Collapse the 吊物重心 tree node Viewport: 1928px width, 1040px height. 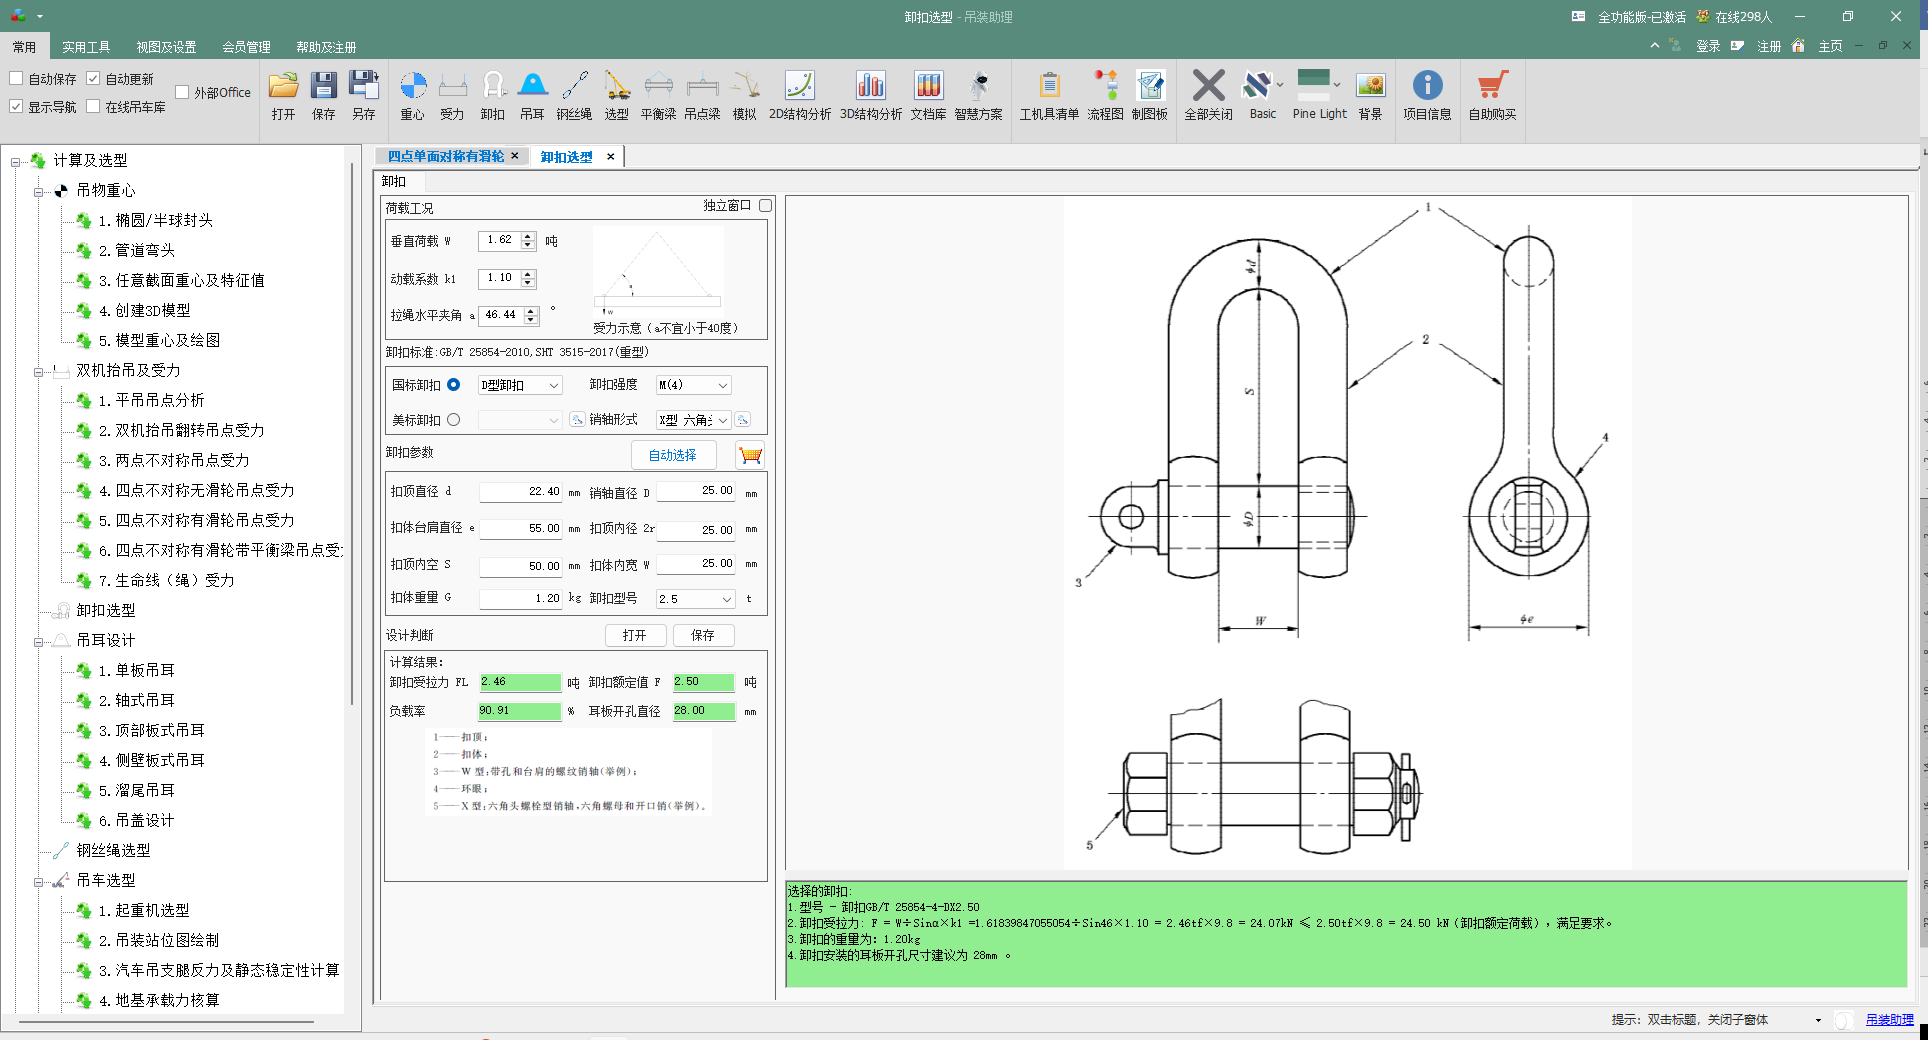point(39,191)
